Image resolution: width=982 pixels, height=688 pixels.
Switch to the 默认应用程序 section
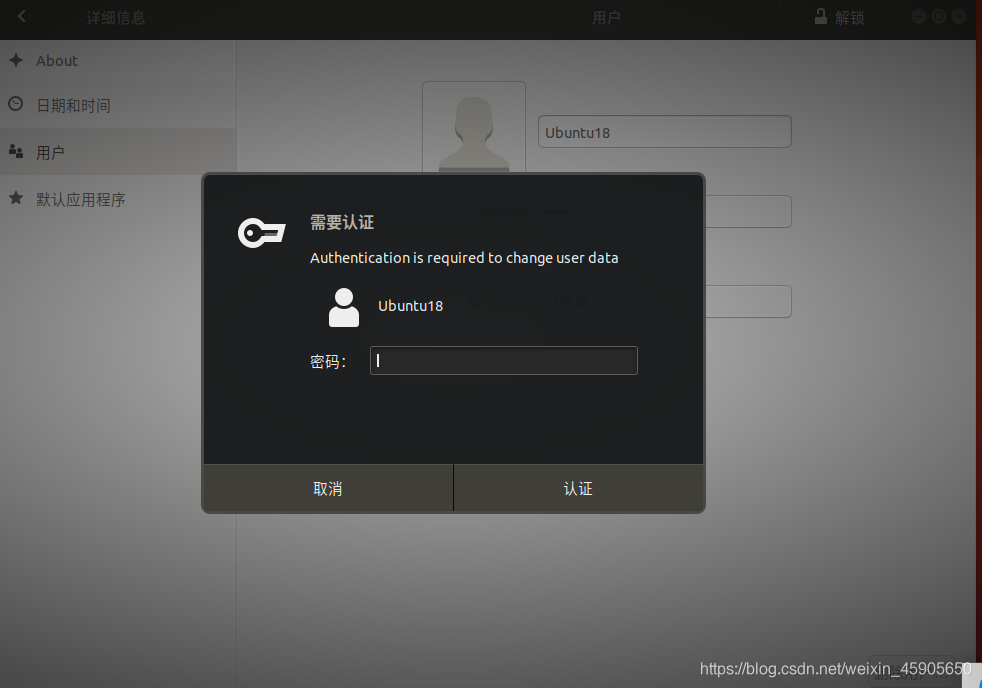point(95,199)
